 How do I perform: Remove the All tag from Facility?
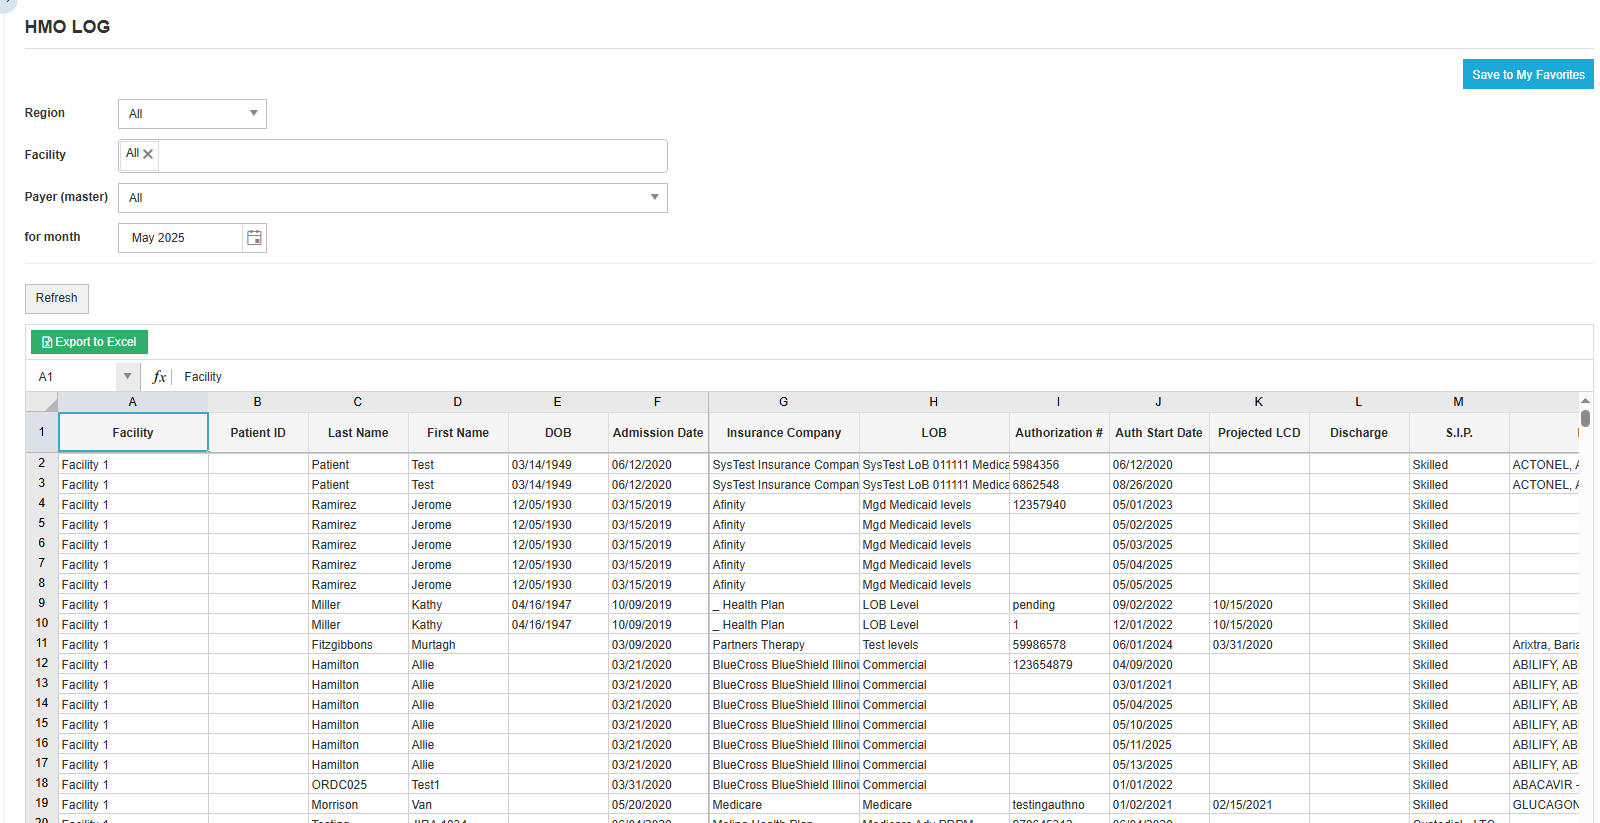tap(148, 154)
